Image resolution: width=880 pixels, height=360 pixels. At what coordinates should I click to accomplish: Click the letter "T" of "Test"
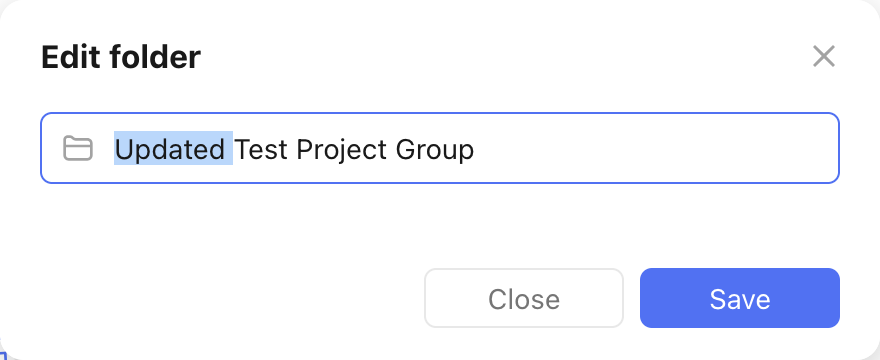point(241,149)
